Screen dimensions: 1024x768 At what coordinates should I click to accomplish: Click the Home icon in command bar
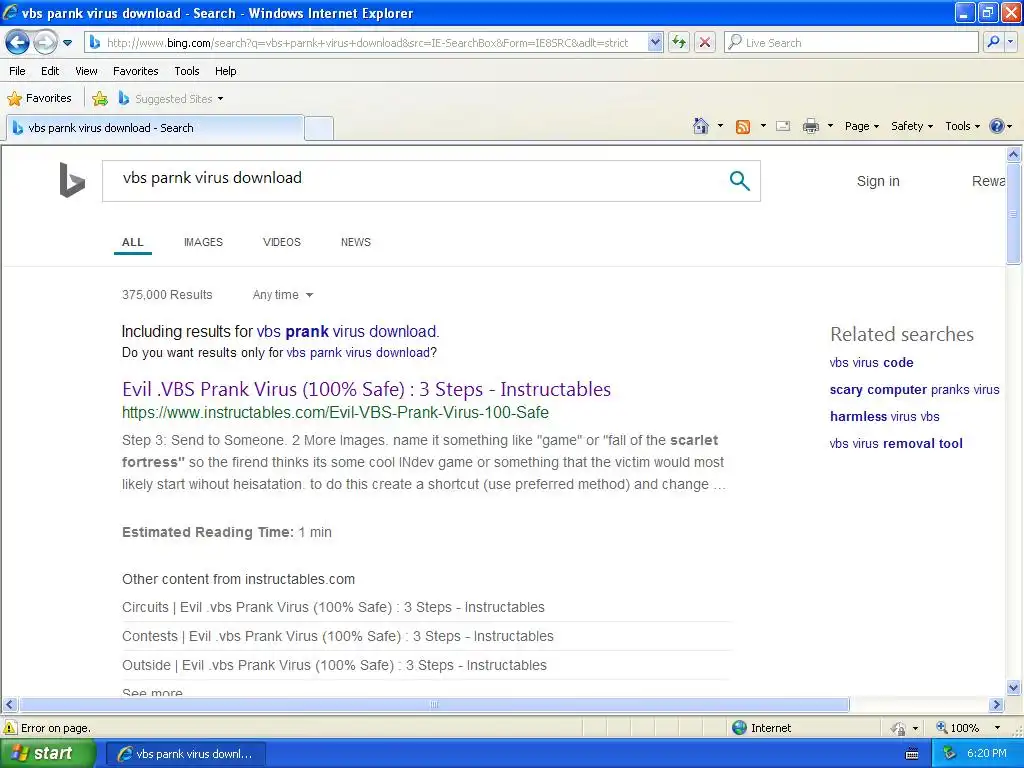click(701, 126)
